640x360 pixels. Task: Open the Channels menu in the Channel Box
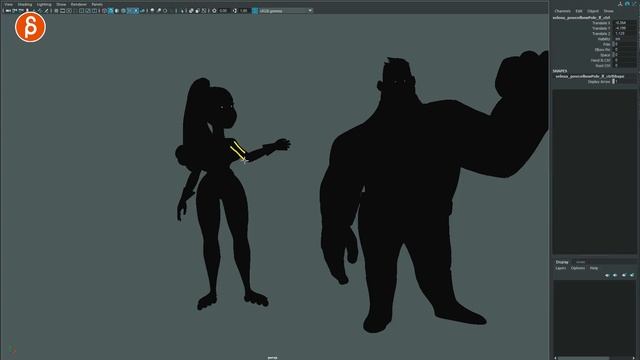click(562, 11)
